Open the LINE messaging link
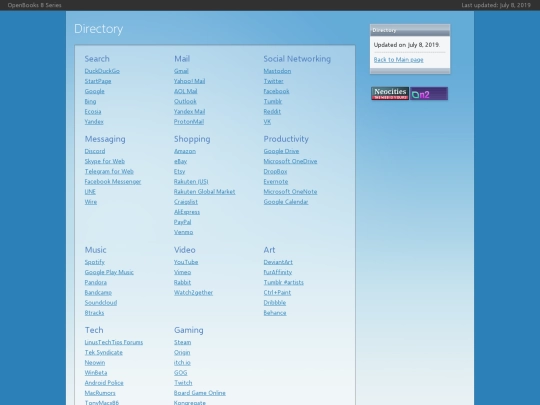This screenshot has width=540, height=405. coord(90,192)
